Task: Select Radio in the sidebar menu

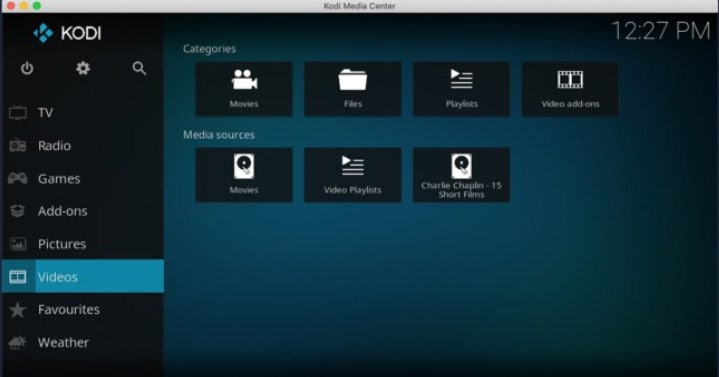Action: 83,146
